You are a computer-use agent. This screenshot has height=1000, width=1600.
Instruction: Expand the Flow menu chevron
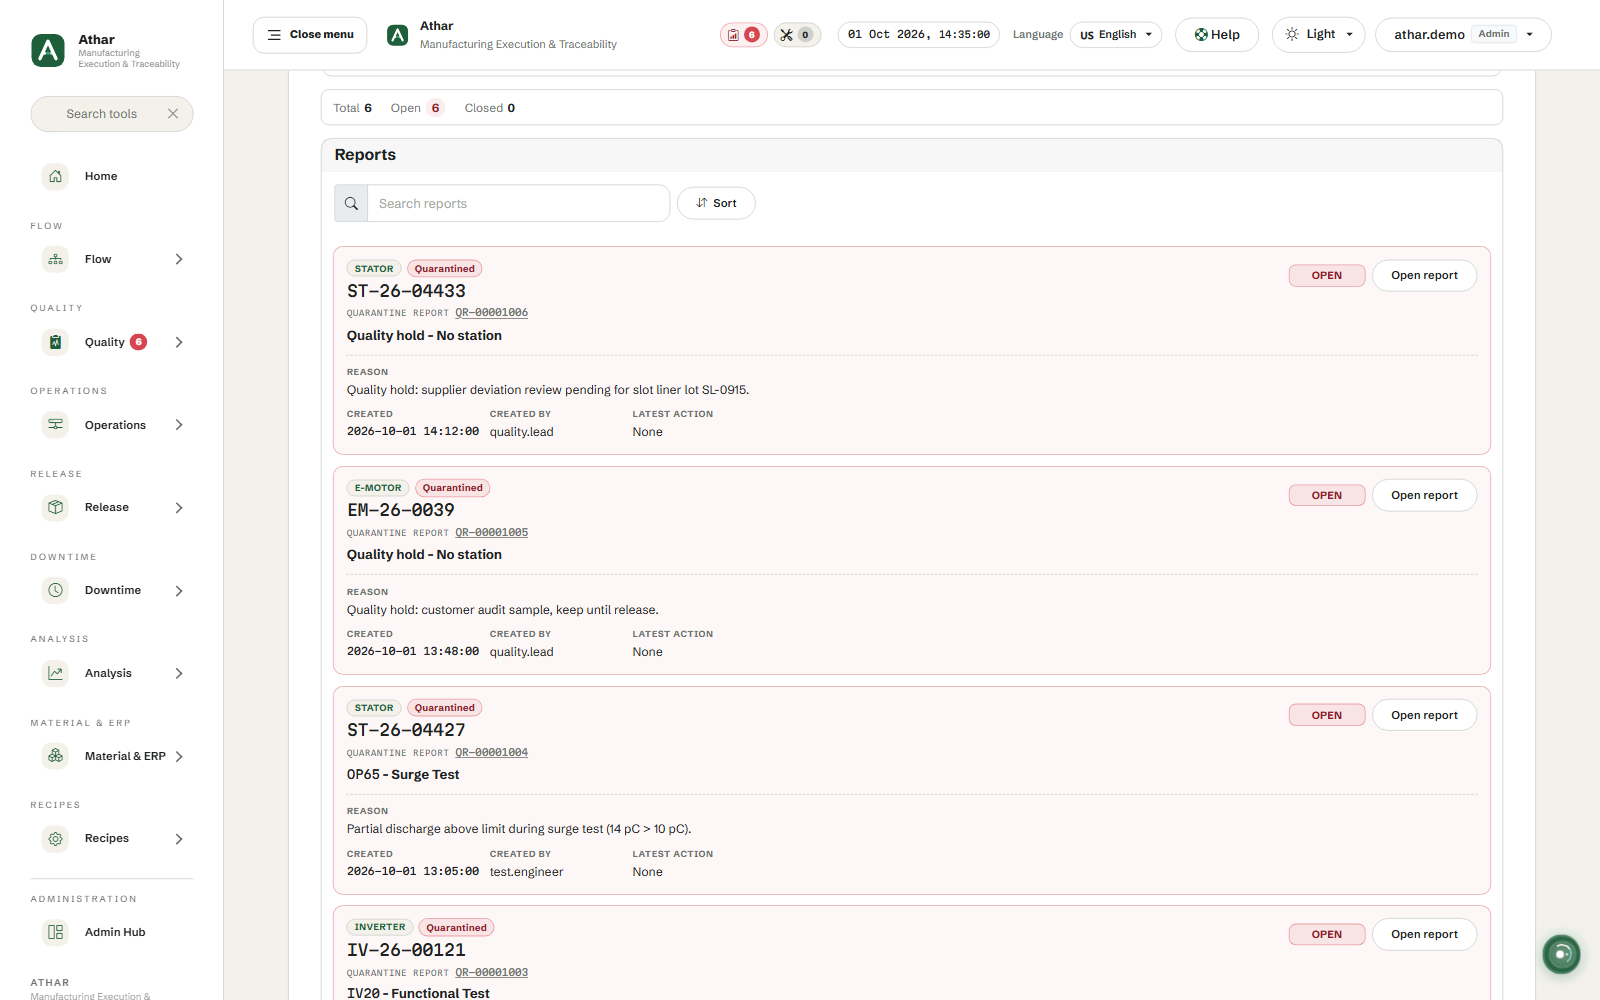point(179,259)
